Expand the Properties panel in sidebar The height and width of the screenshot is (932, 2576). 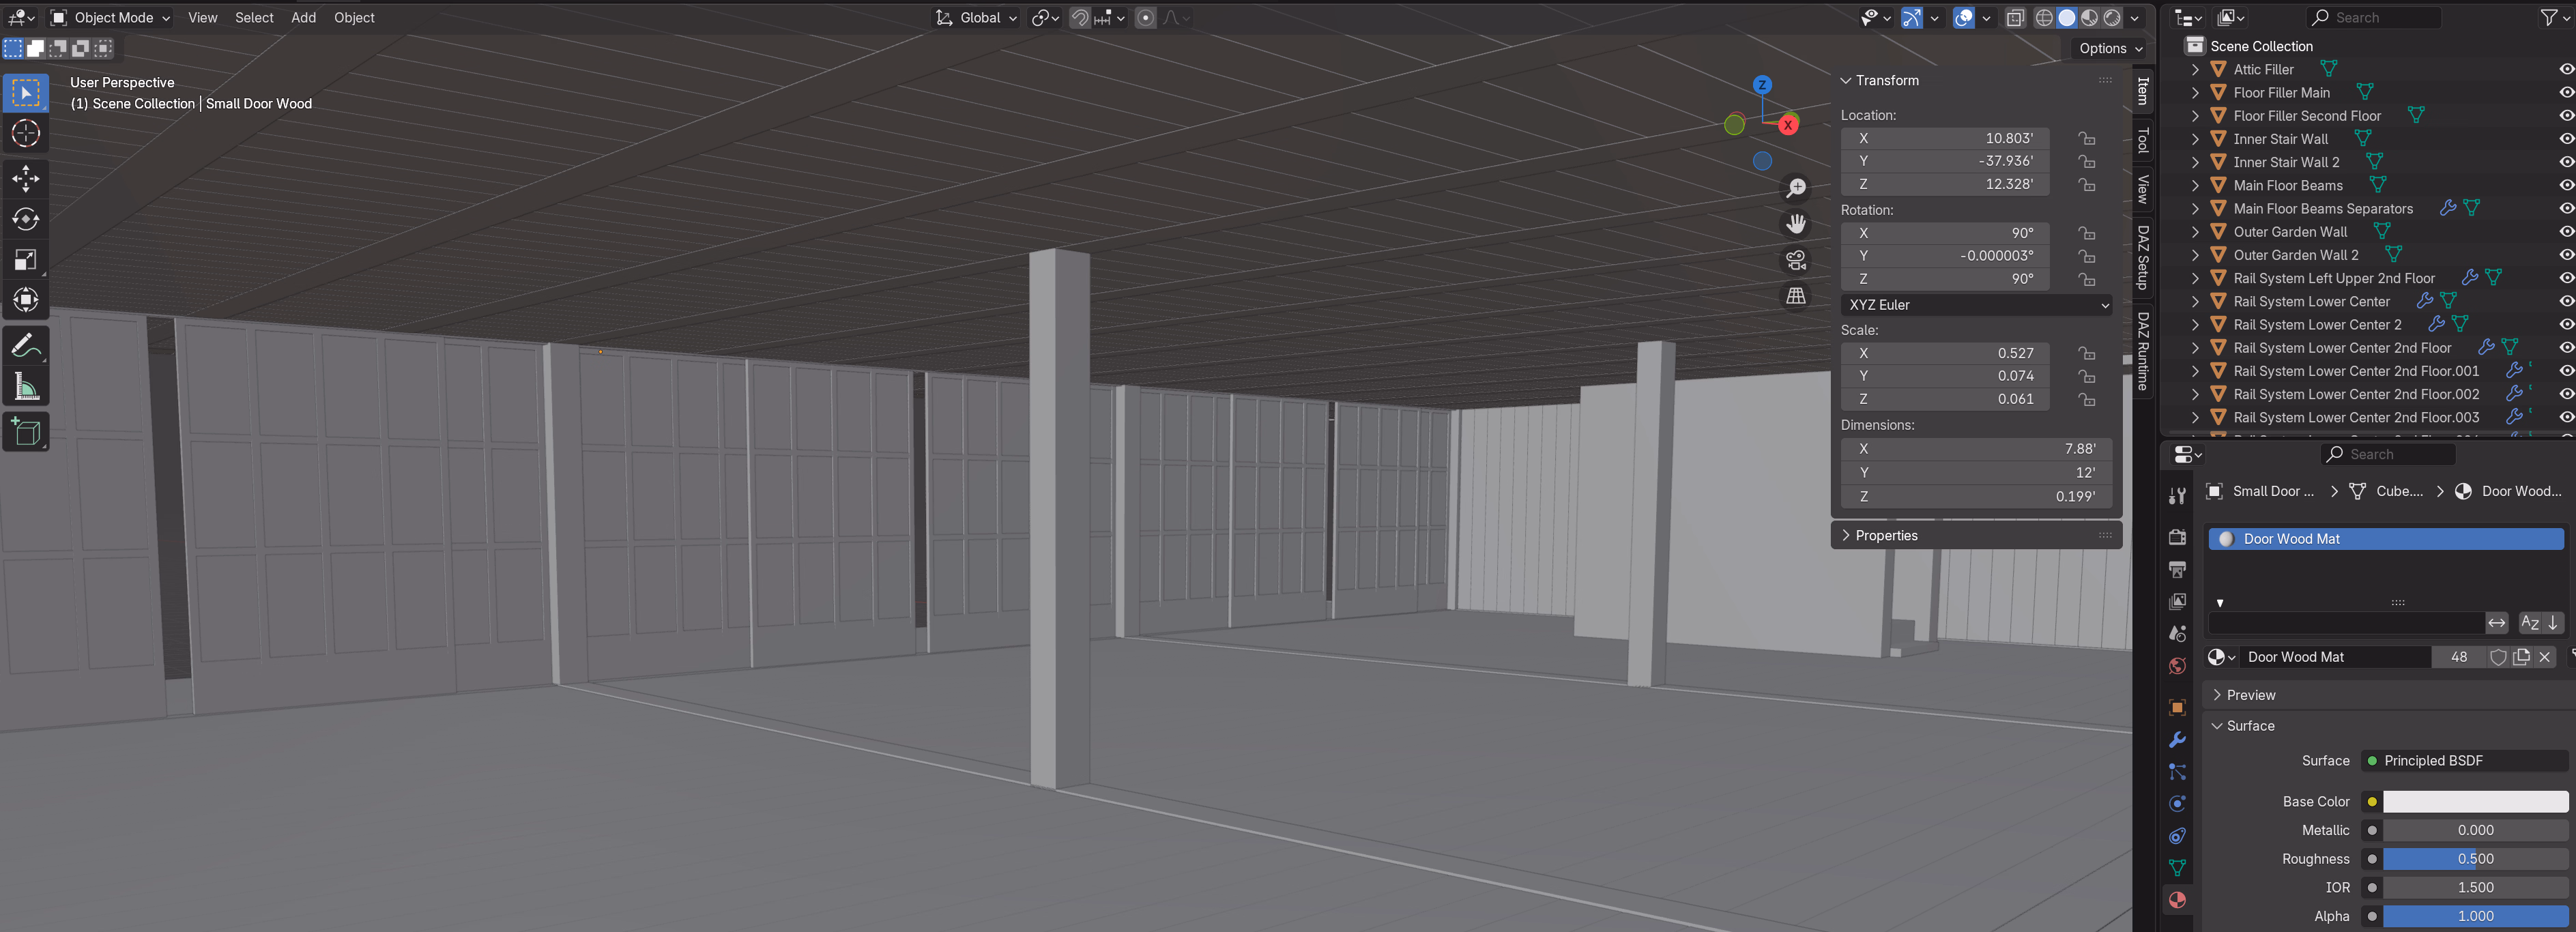1885,536
